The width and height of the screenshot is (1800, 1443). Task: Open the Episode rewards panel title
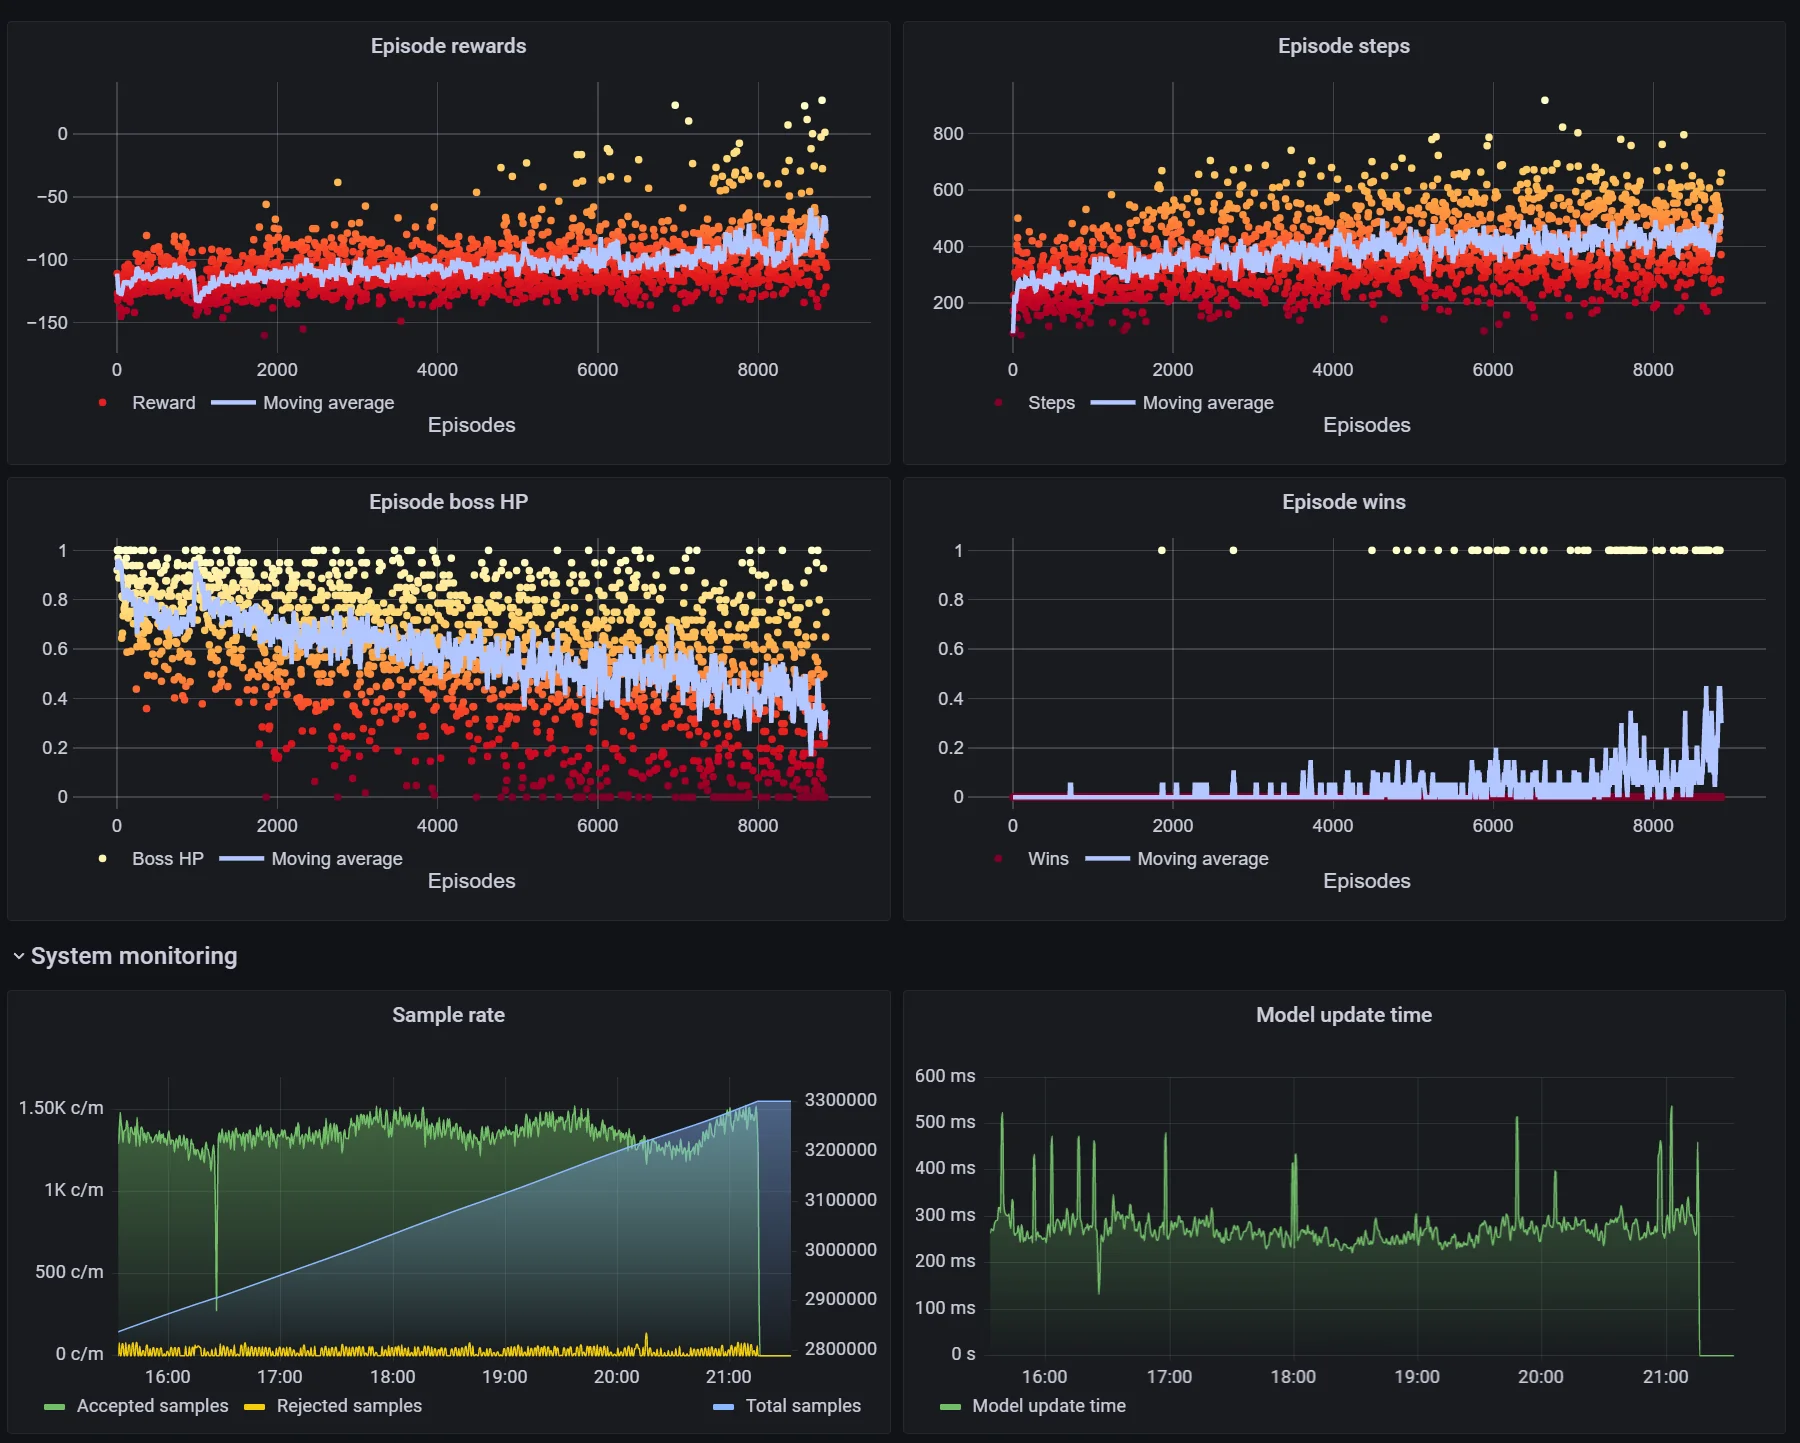(x=448, y=46)
